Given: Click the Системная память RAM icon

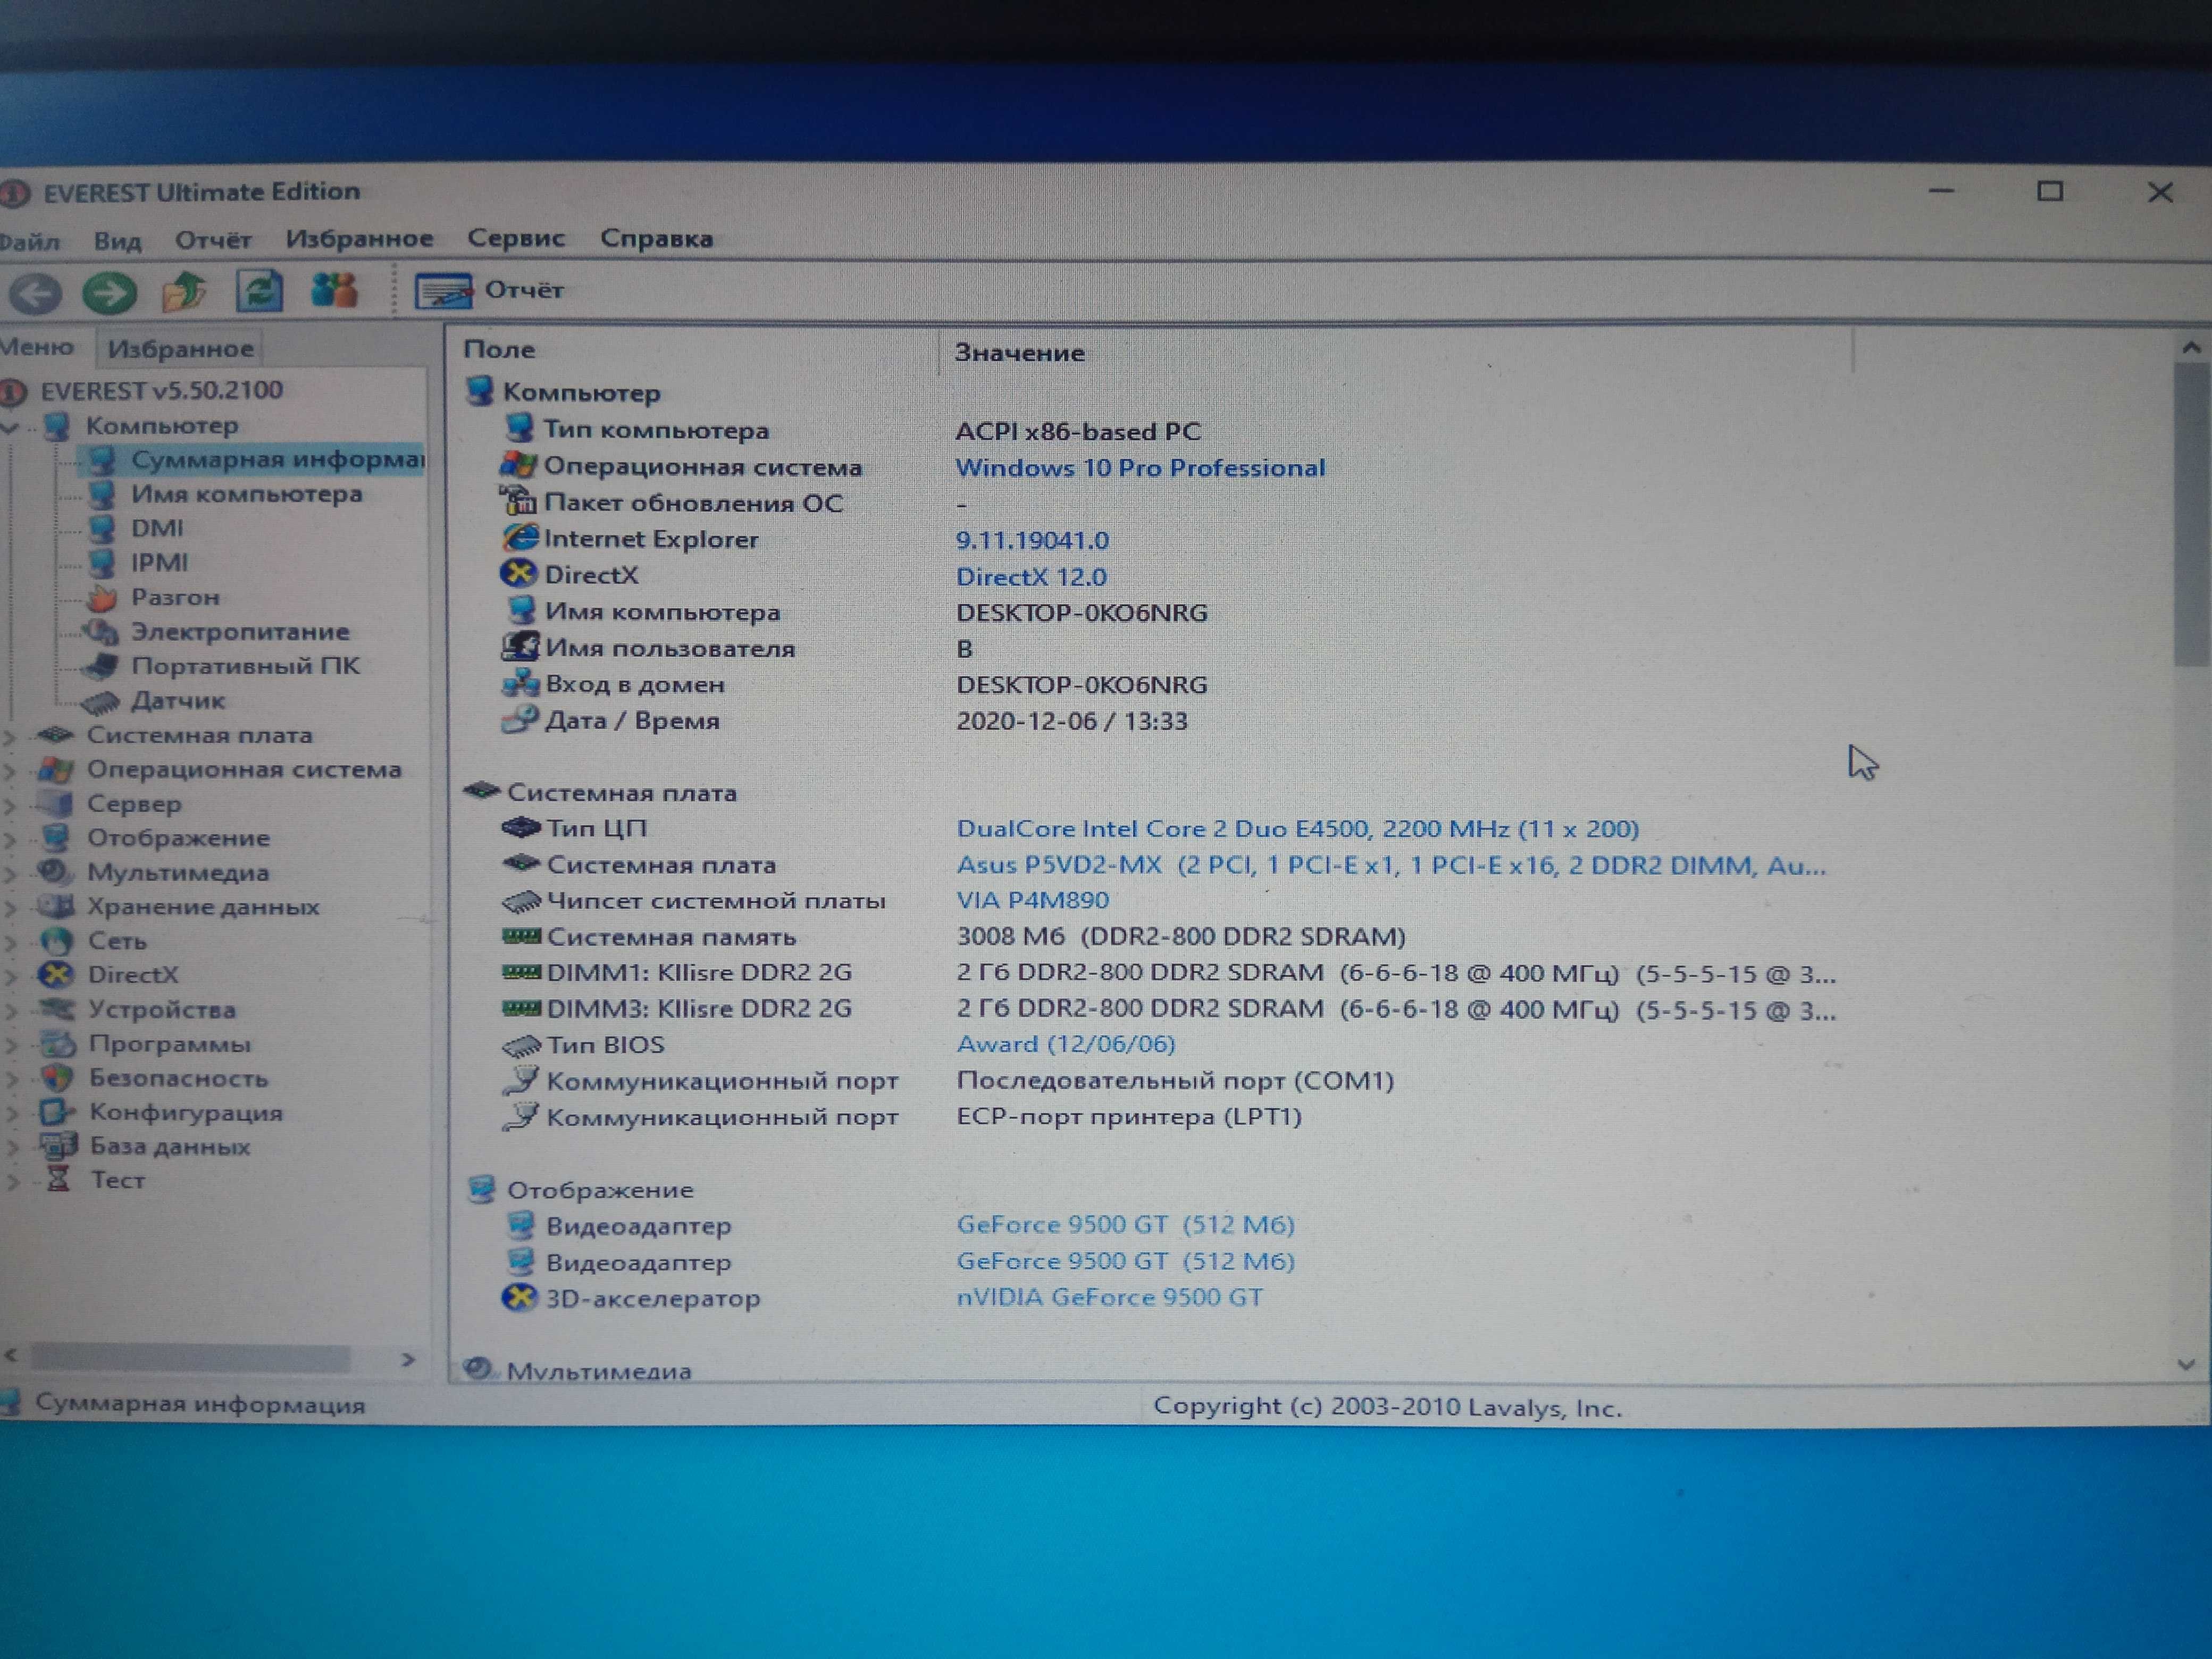Looking at the screenshot, I should (521, 936).
